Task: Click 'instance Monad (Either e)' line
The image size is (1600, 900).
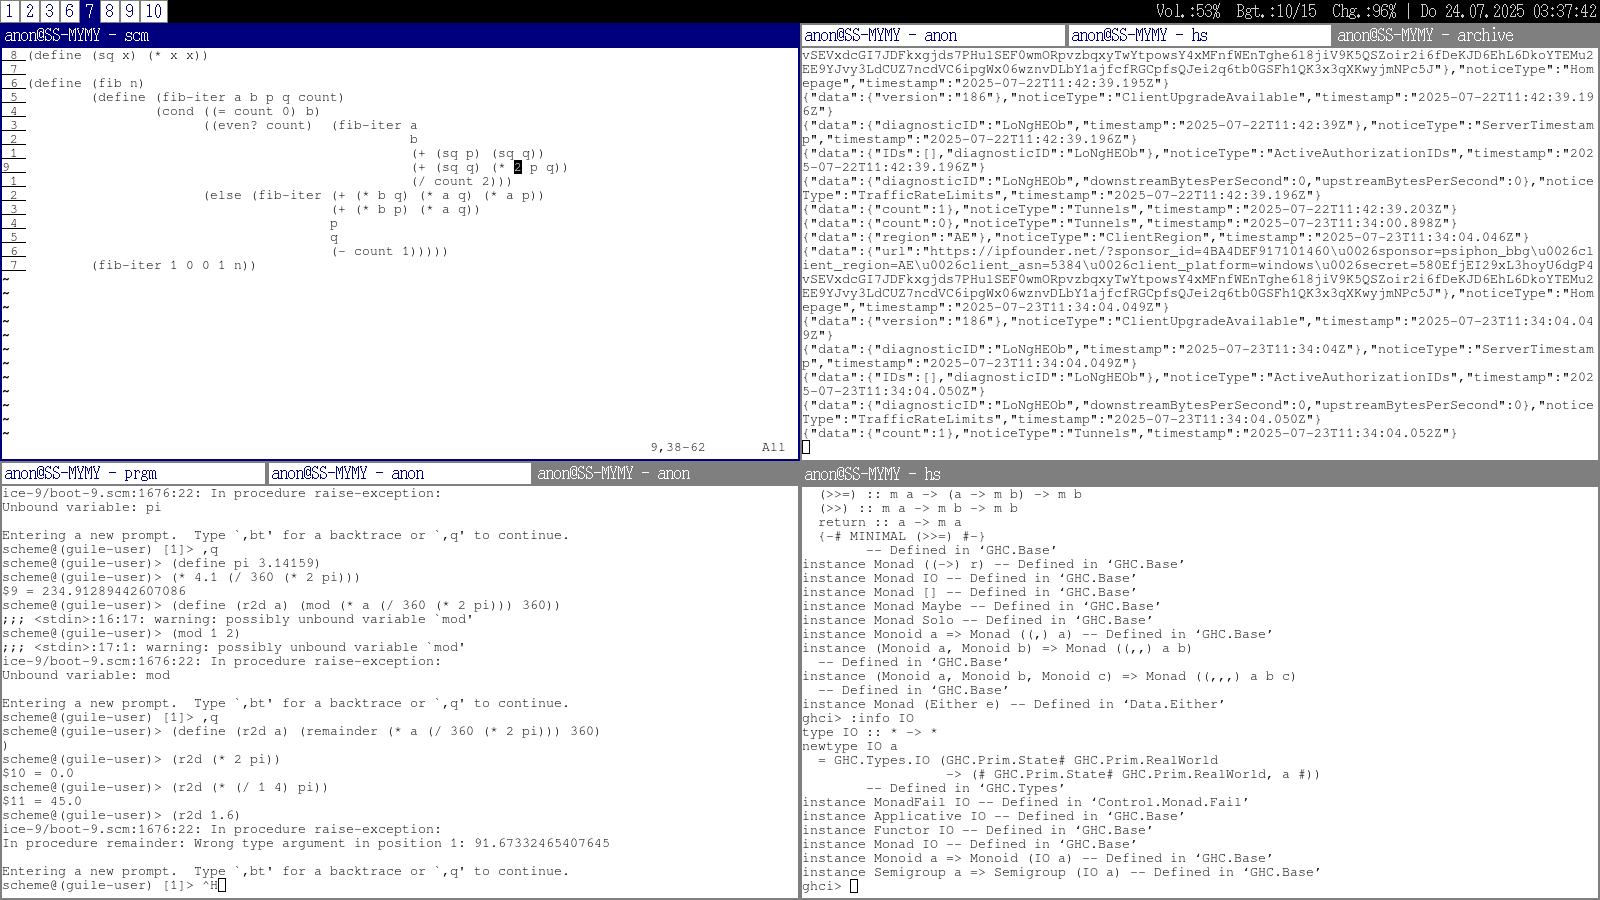Action: pos(1014,704)
